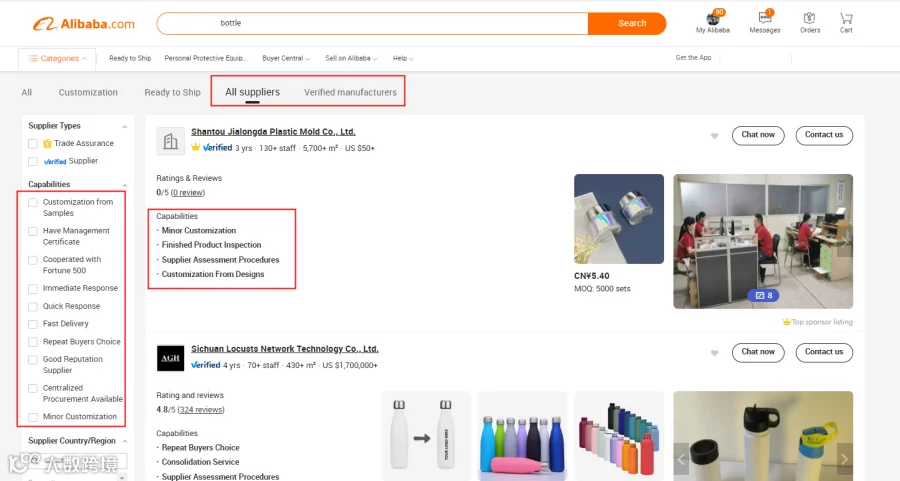Screen dimensions: 900x481
Task: Collapse the Supplier Types section
Action: (125, 126)
